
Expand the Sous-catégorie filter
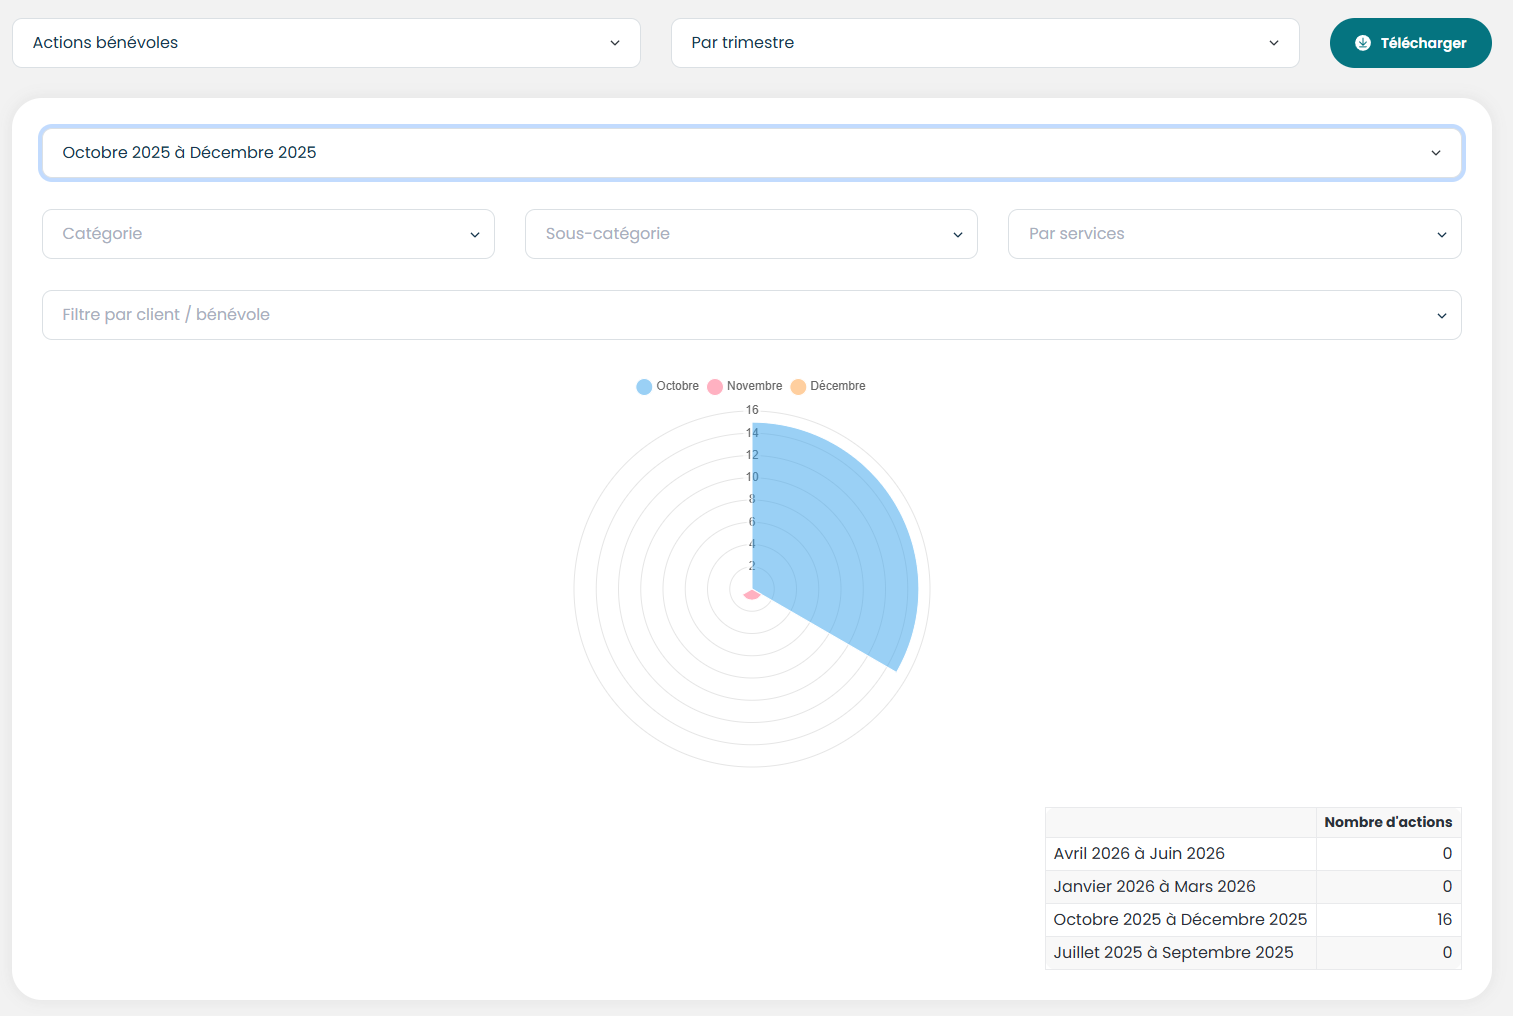(750, 234)
